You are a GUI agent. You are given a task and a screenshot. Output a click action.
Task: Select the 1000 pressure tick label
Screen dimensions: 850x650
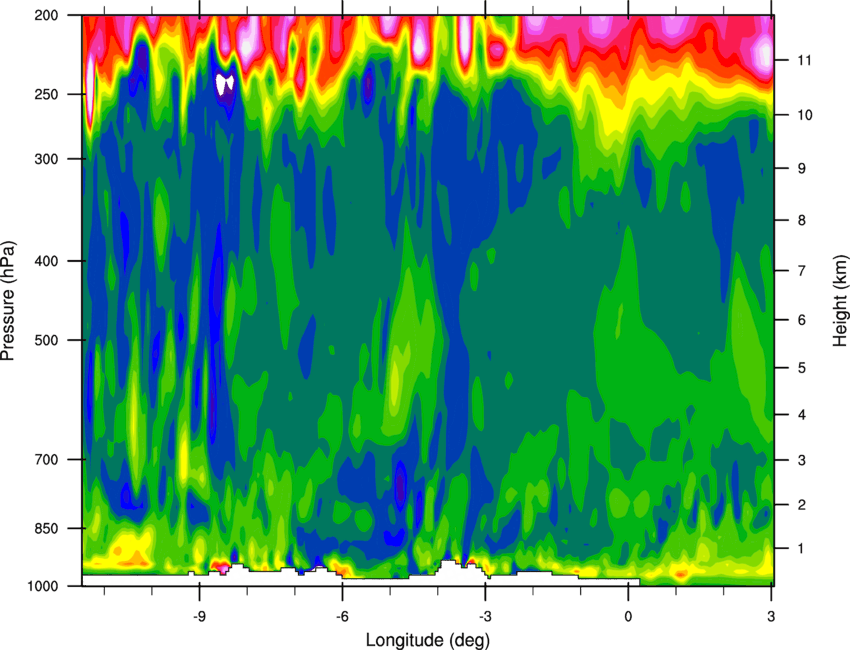43,586
